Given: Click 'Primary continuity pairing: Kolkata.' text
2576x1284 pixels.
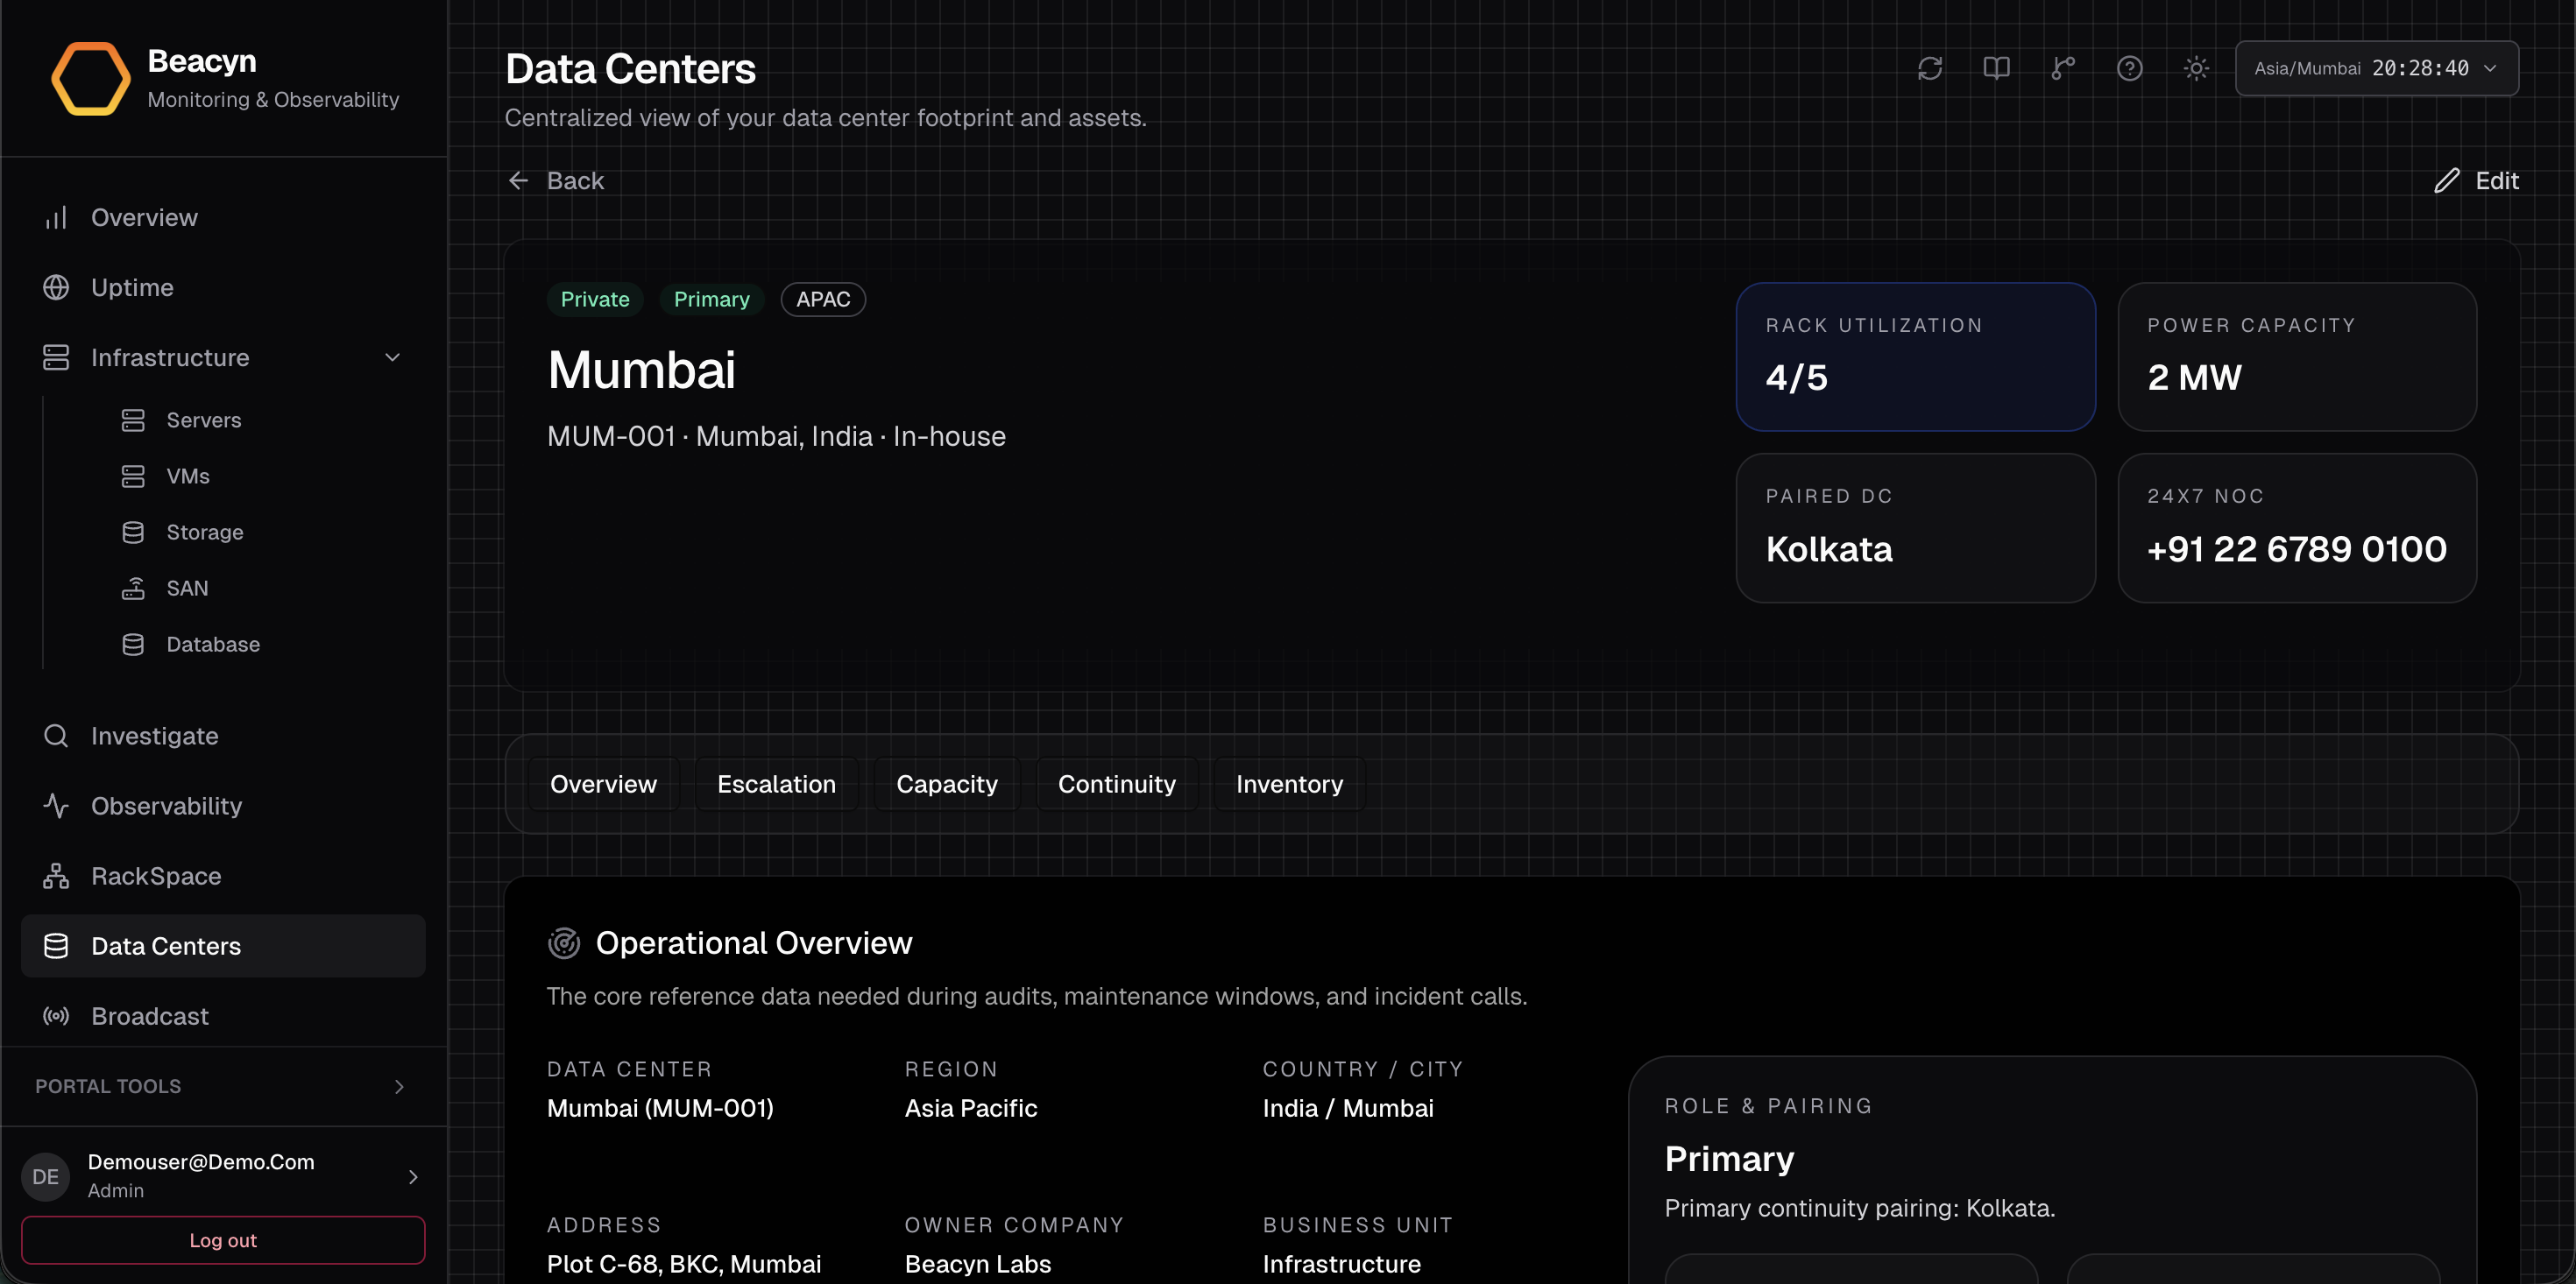Looking at the screenshot, I should click(1860, 1208).
